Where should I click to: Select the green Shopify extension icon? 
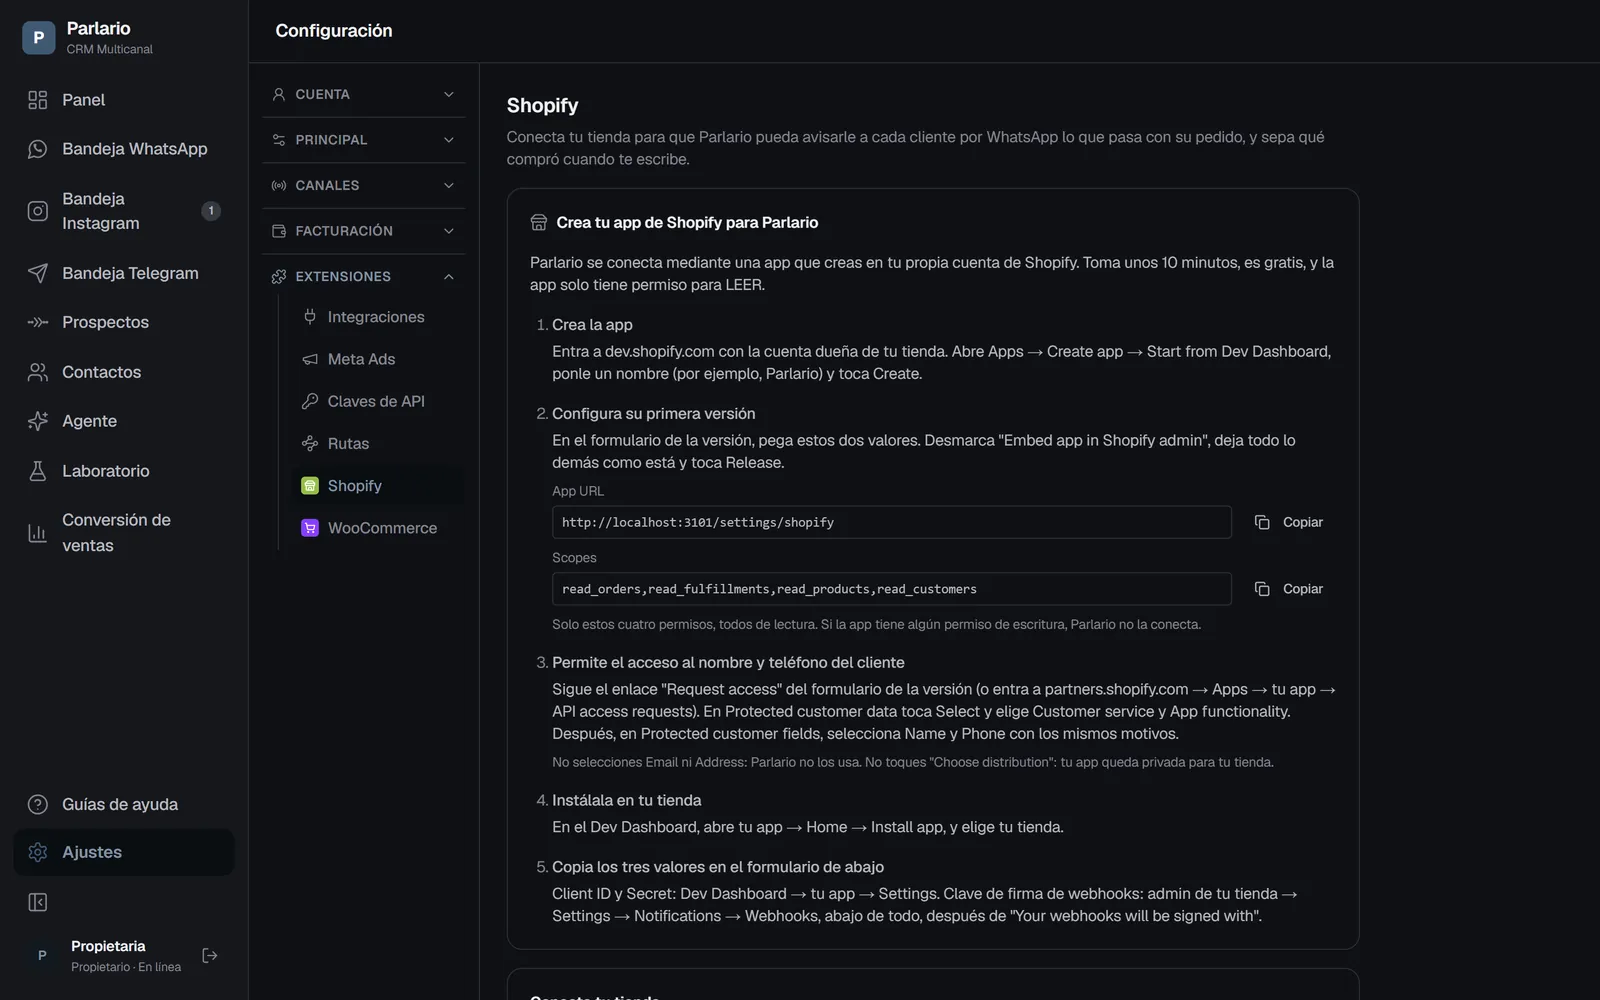click(x=310, y=486)
